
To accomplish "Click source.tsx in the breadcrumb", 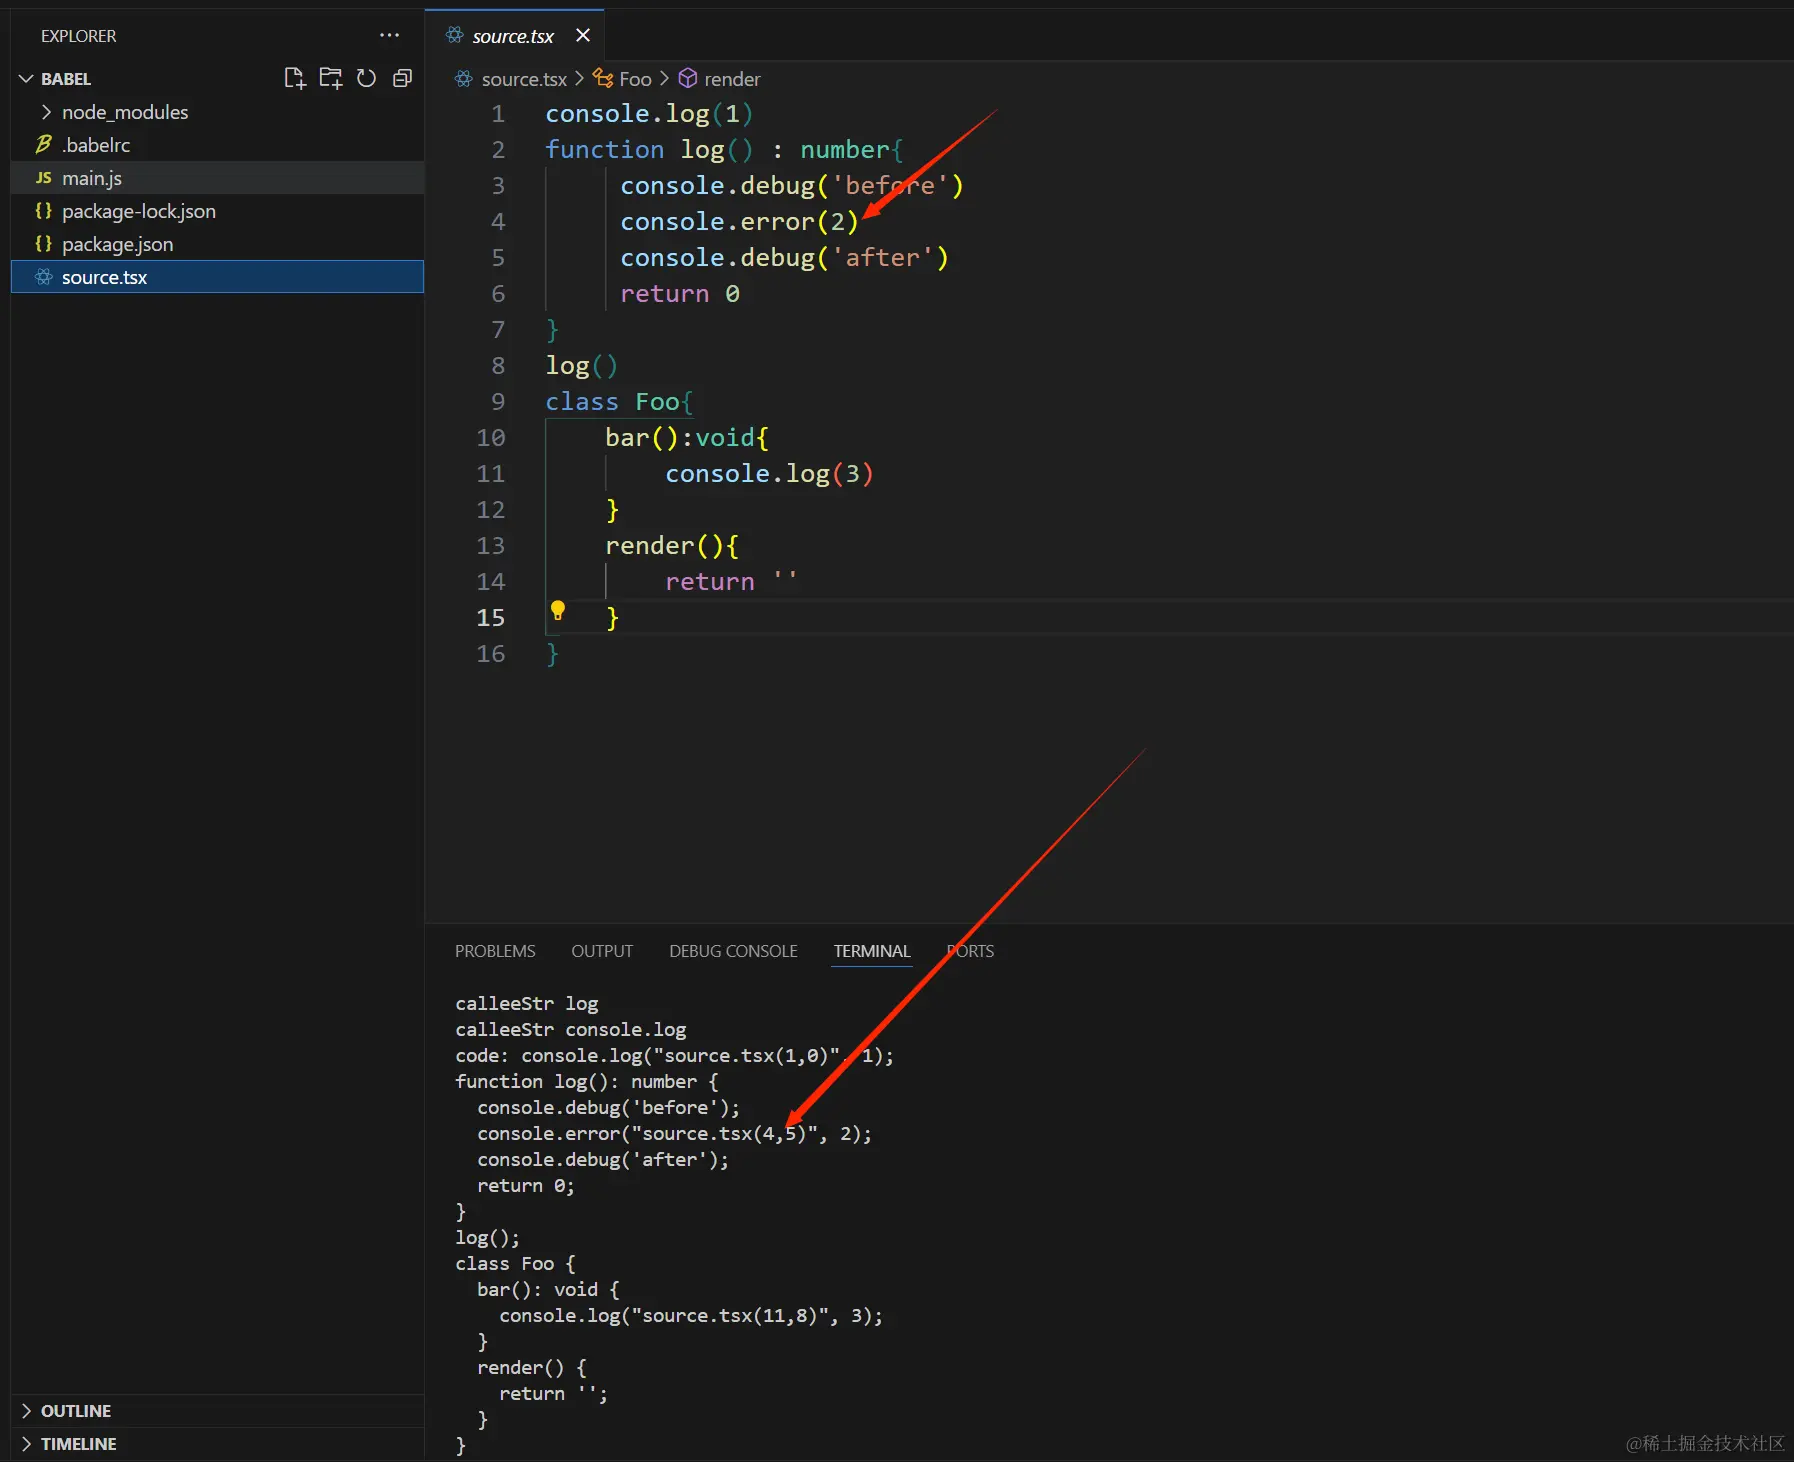I will tap(524, 79).
